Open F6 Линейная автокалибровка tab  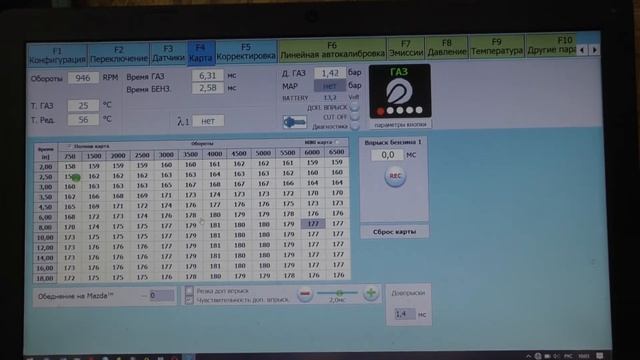pyautogui.click(x=332, y=49)
